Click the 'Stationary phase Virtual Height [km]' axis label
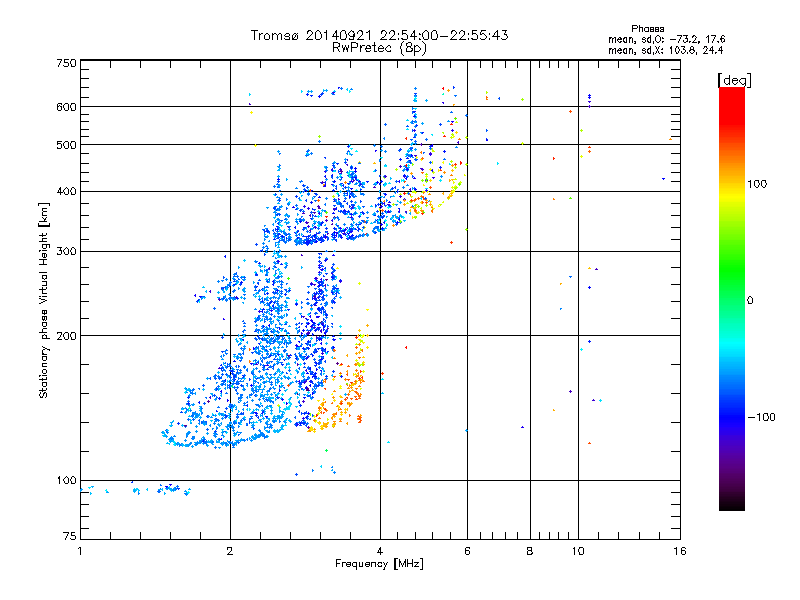Image resolution: width=800 pixels, height=600 pixels. coord(44,300)
